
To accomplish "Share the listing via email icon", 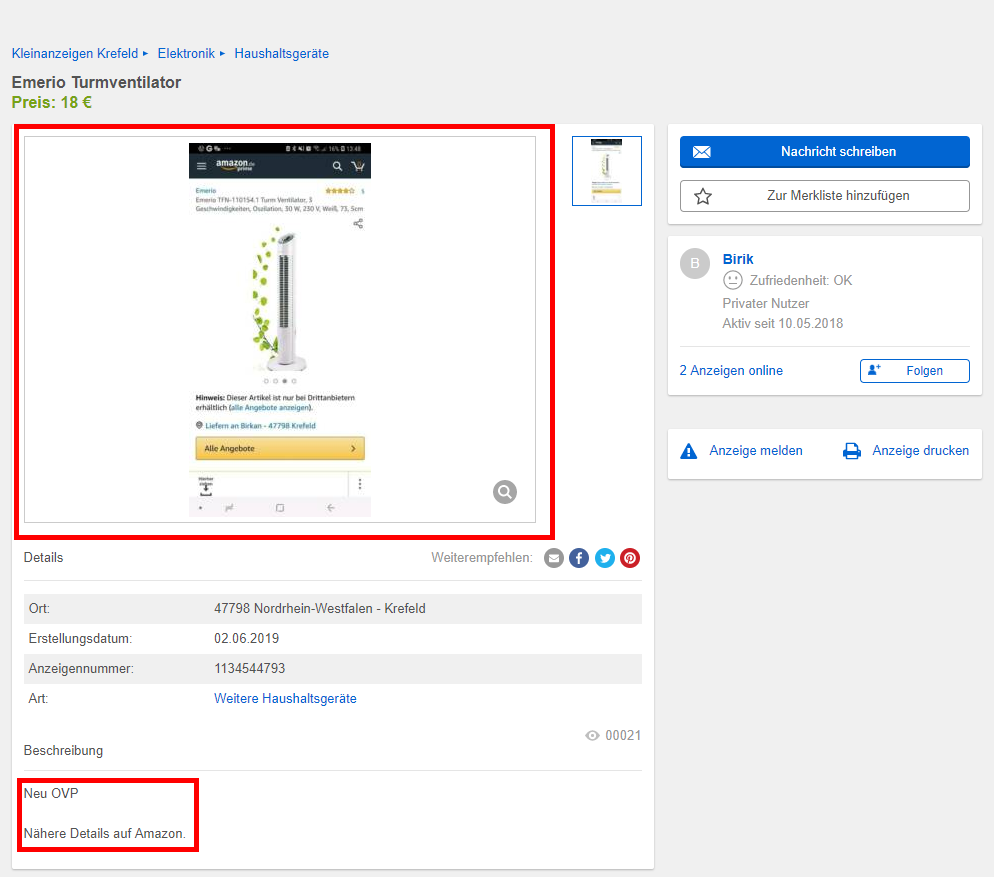I will [x=553, y=558].
